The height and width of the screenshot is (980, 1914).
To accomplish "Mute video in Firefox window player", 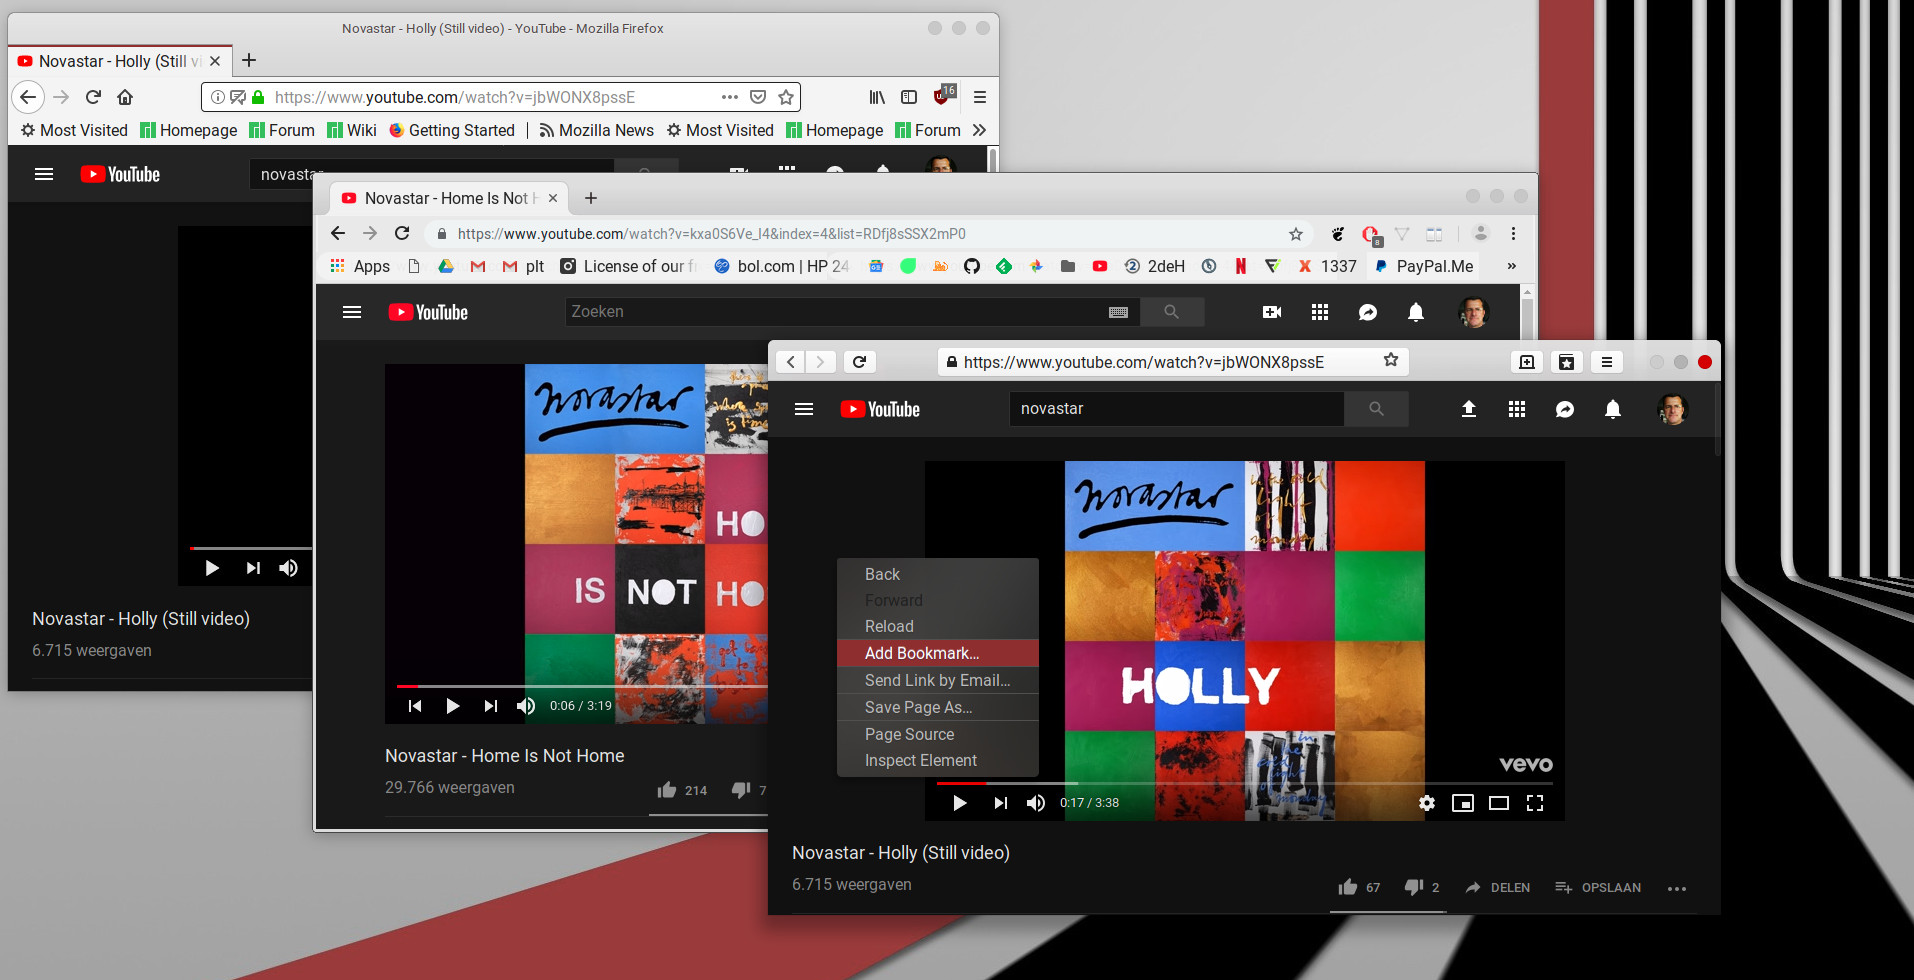I will tap(289, 568).
